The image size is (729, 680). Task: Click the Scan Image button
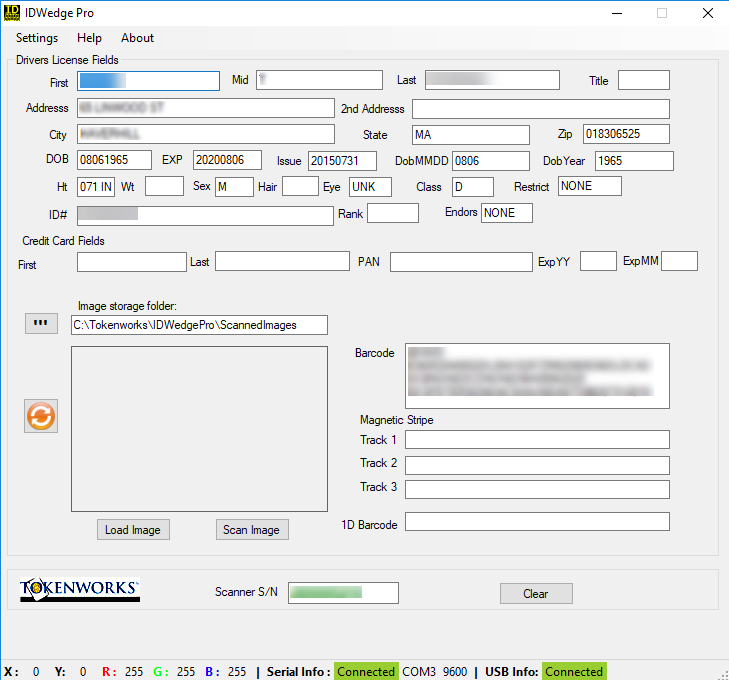pos(252,530)
